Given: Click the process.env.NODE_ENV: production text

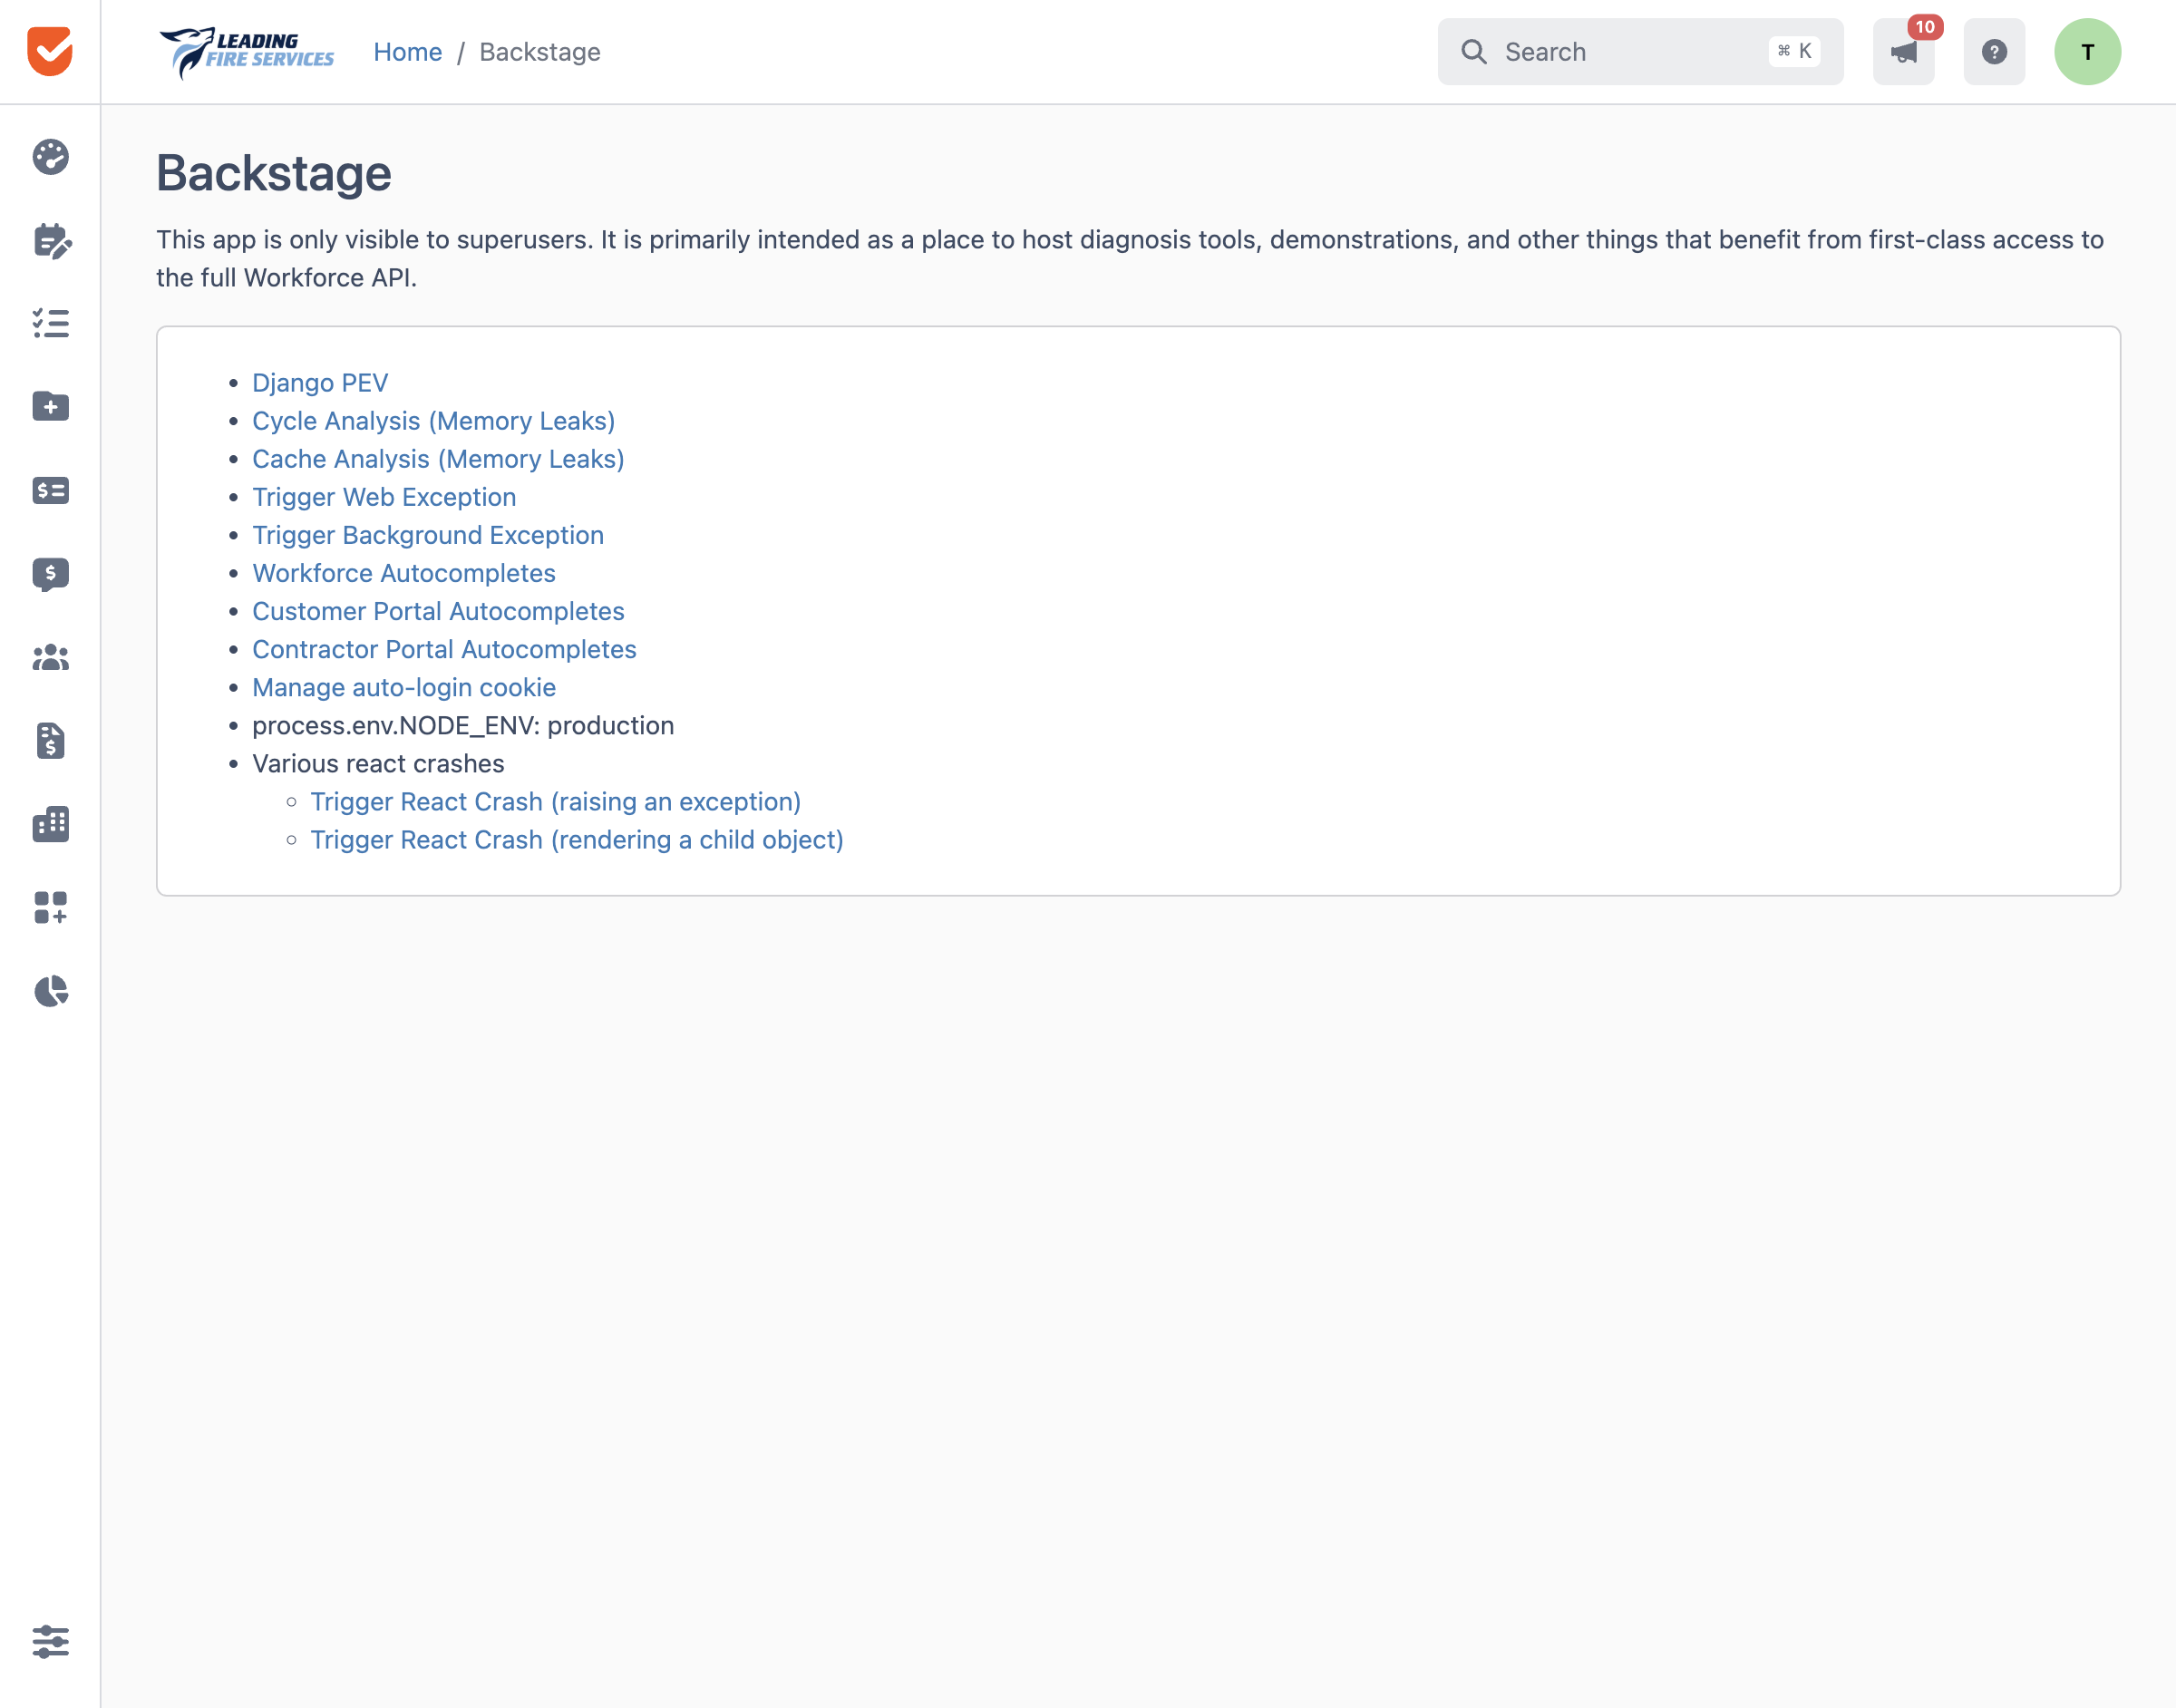Looking at the screenshot, I should (x=463, y=725).
